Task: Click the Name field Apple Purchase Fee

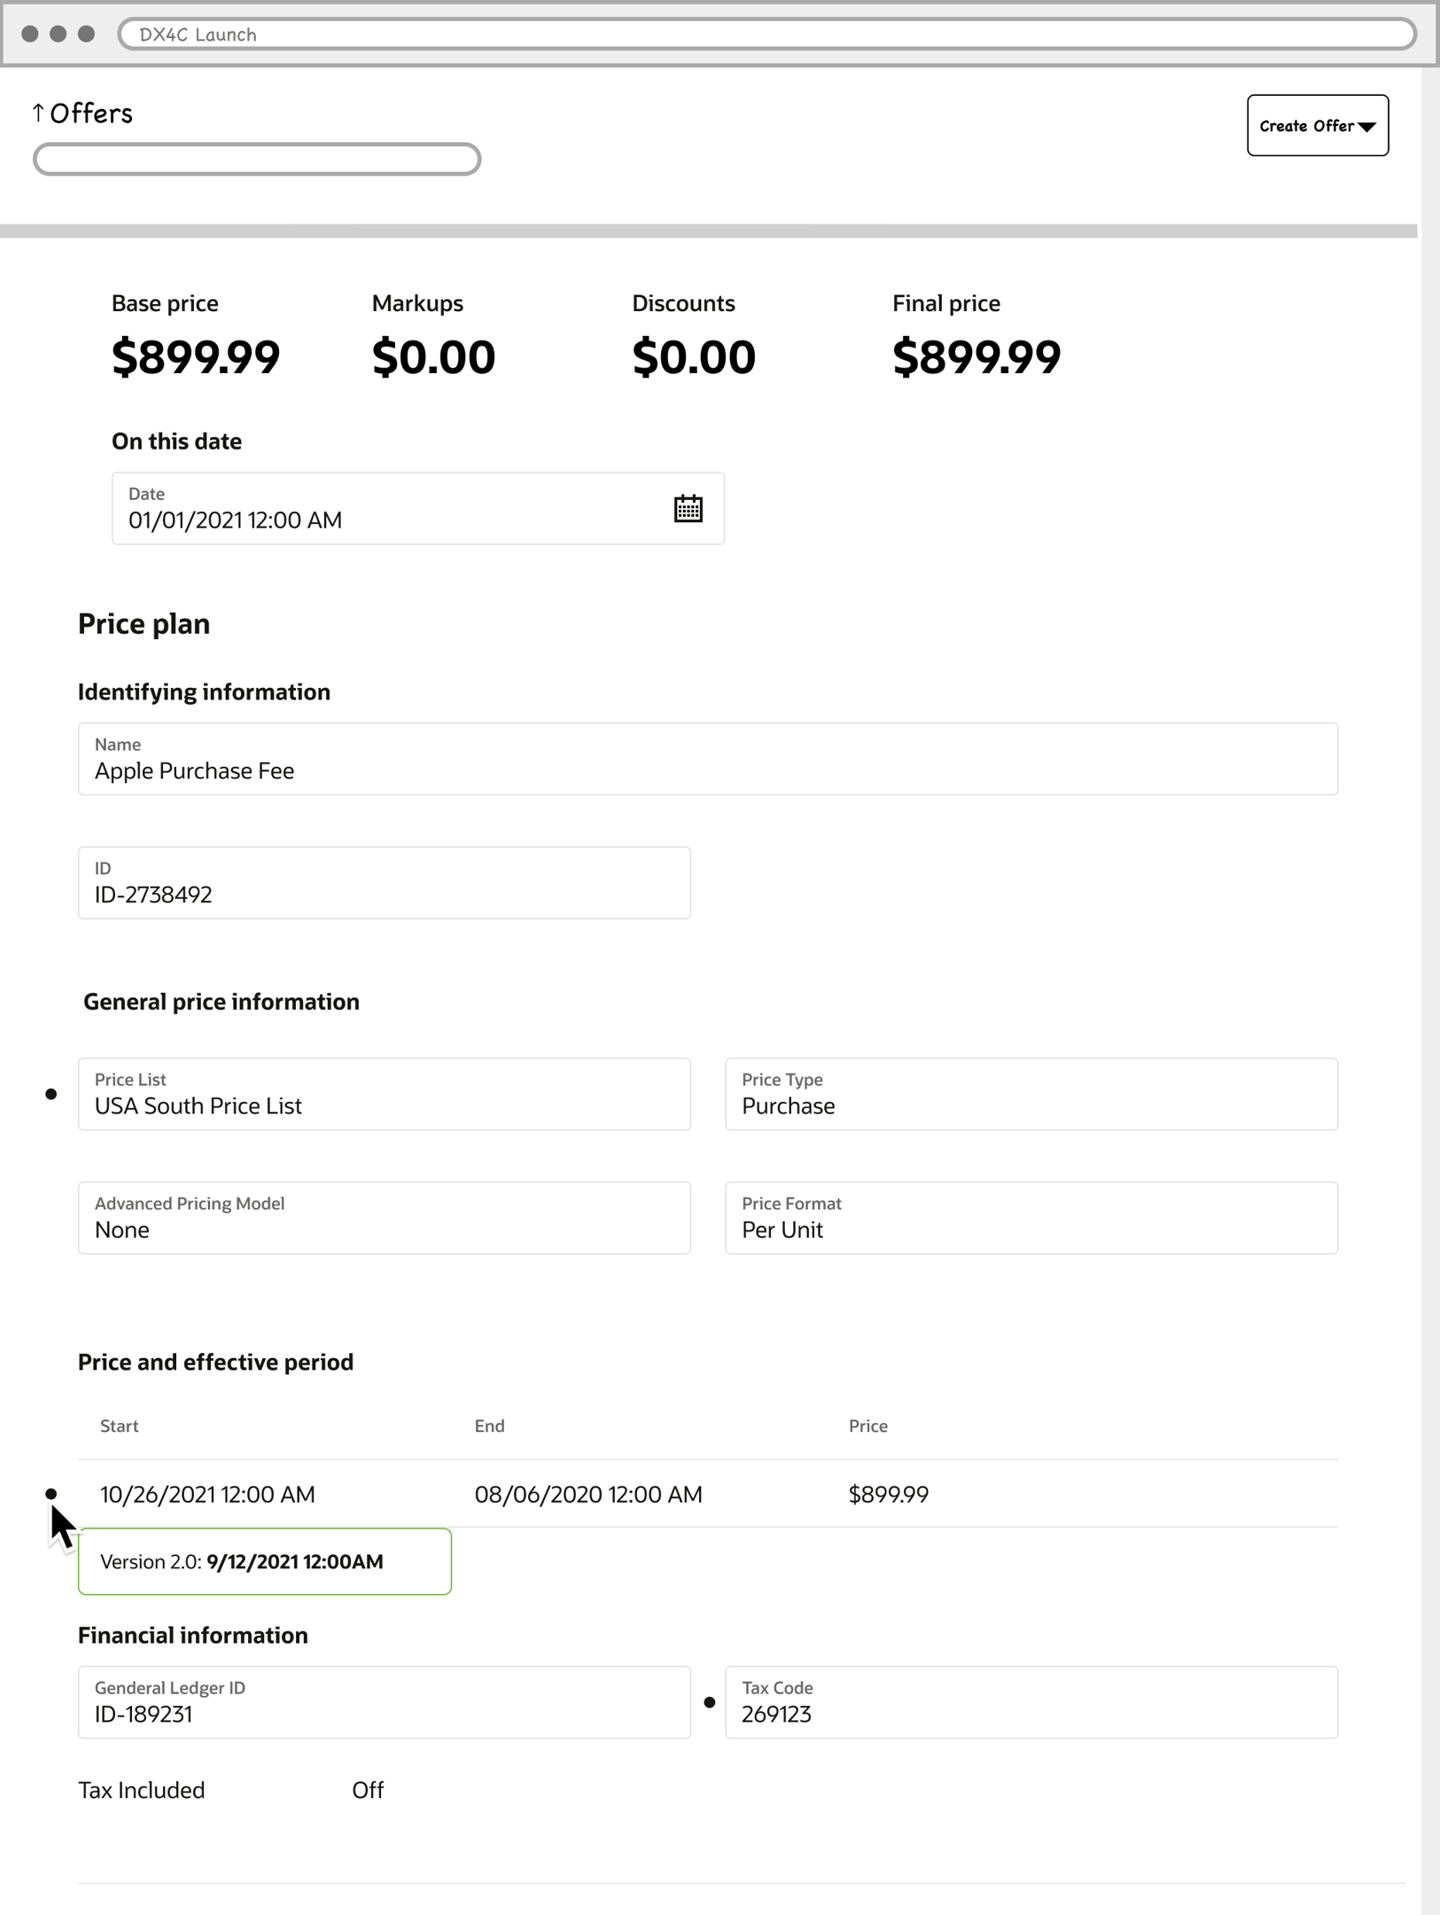Action: (x=707, y=759)
